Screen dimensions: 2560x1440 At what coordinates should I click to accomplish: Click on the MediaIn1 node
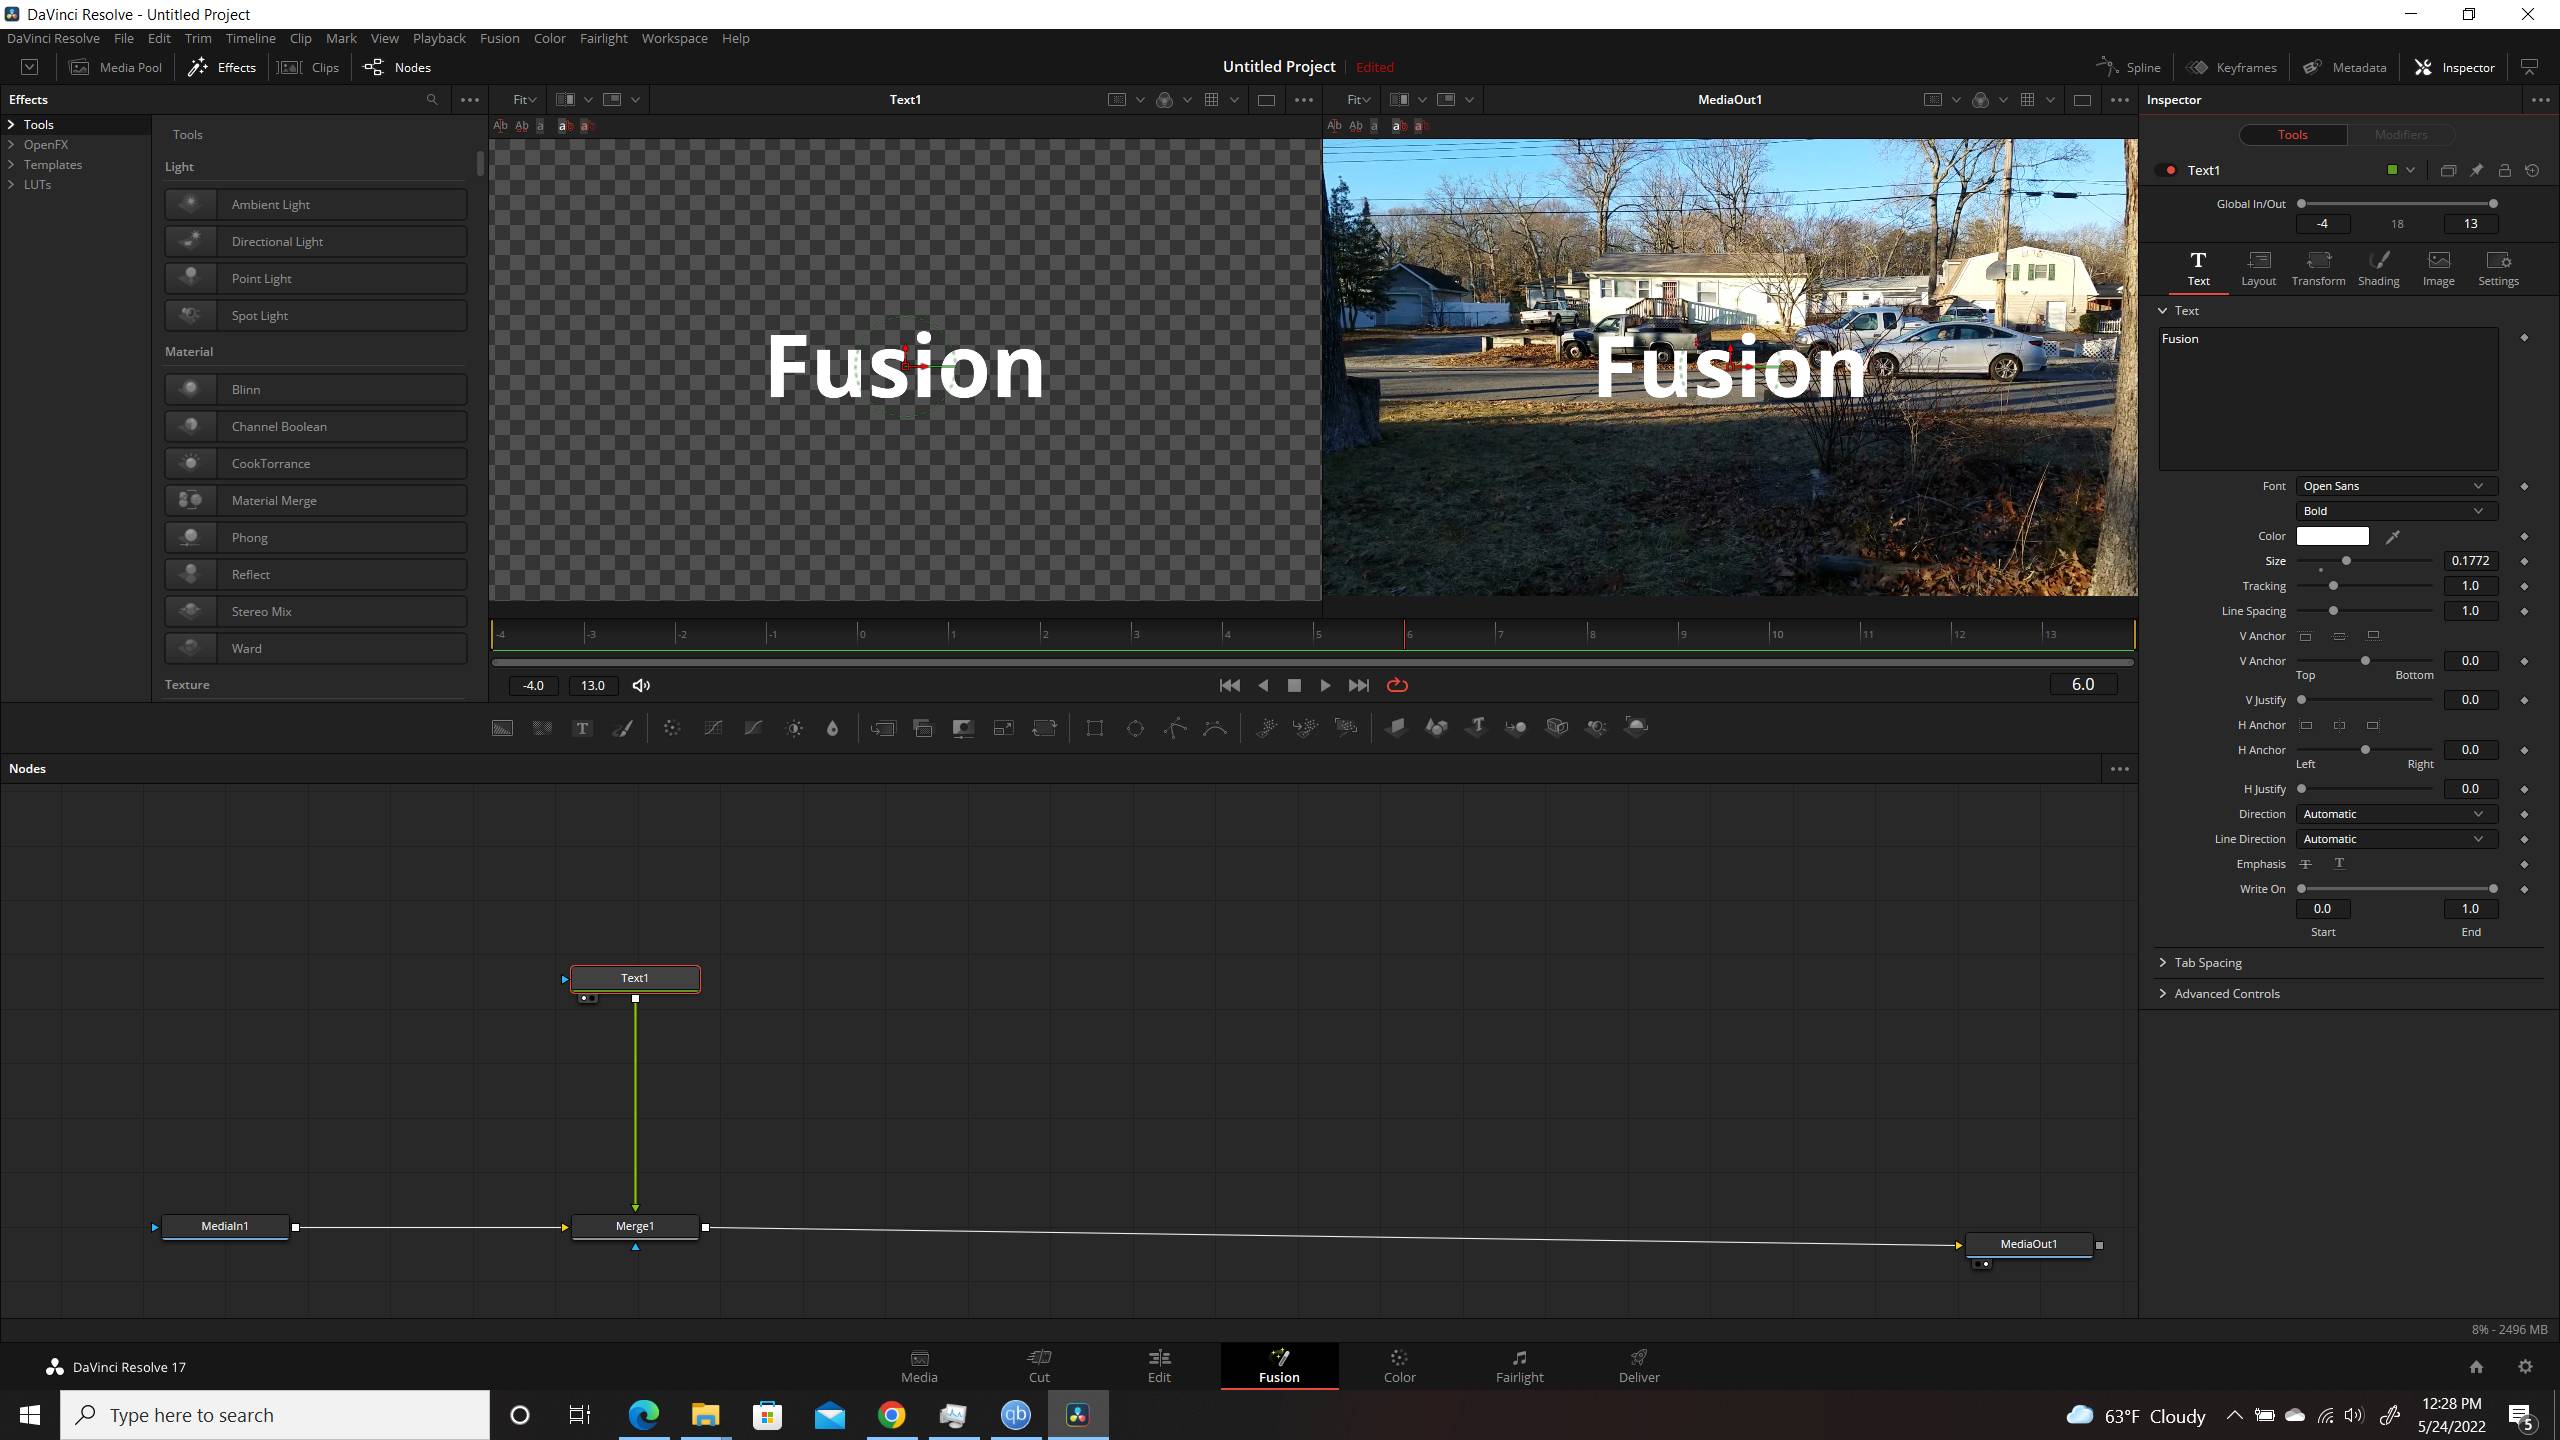(225, 1225)
